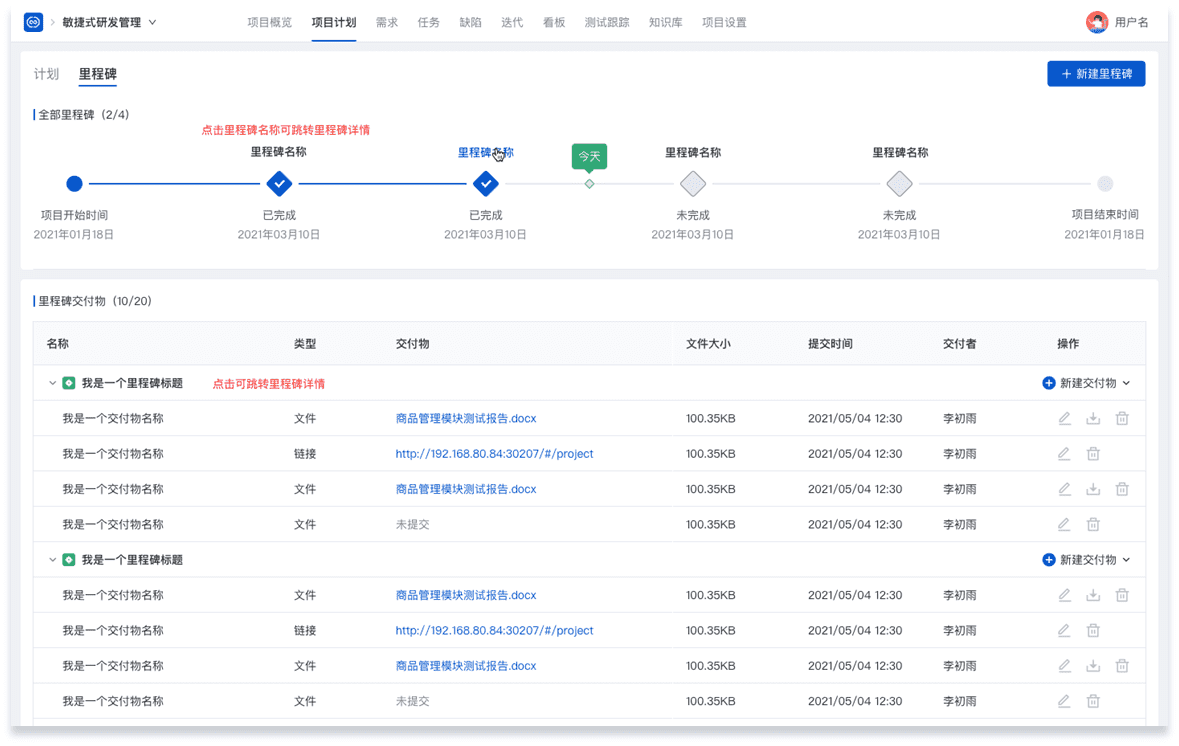Select the 里程碑 sub-tab
This screenshot has width=1179, height=746.
coord(98,74)
